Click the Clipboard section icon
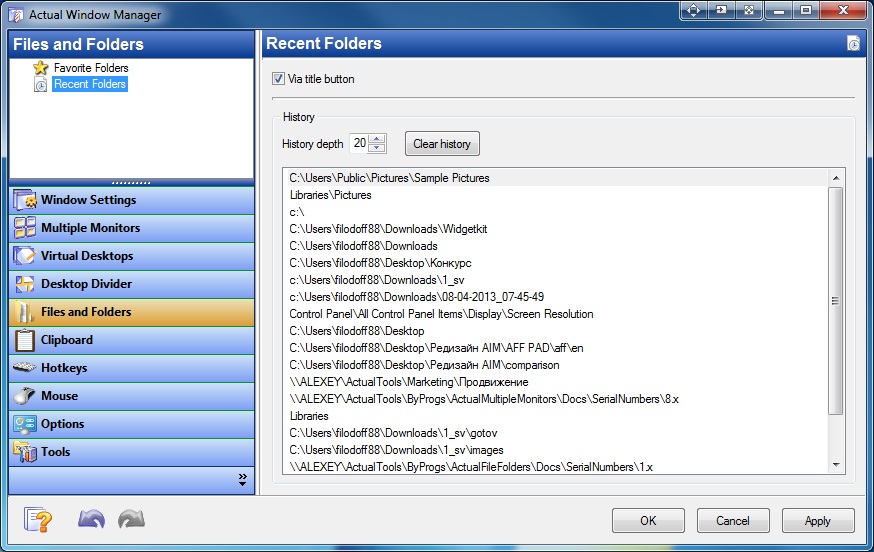The width and height of the screenshot is (874, 552). [25, 340]
